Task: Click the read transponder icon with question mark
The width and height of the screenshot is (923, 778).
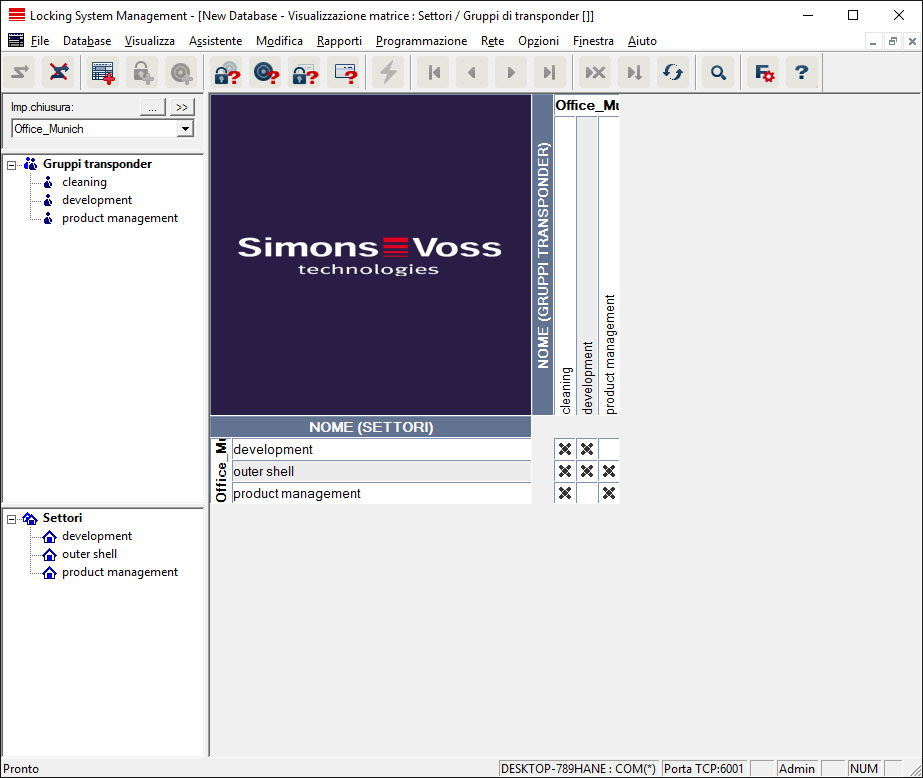Action: pos(264,73)
